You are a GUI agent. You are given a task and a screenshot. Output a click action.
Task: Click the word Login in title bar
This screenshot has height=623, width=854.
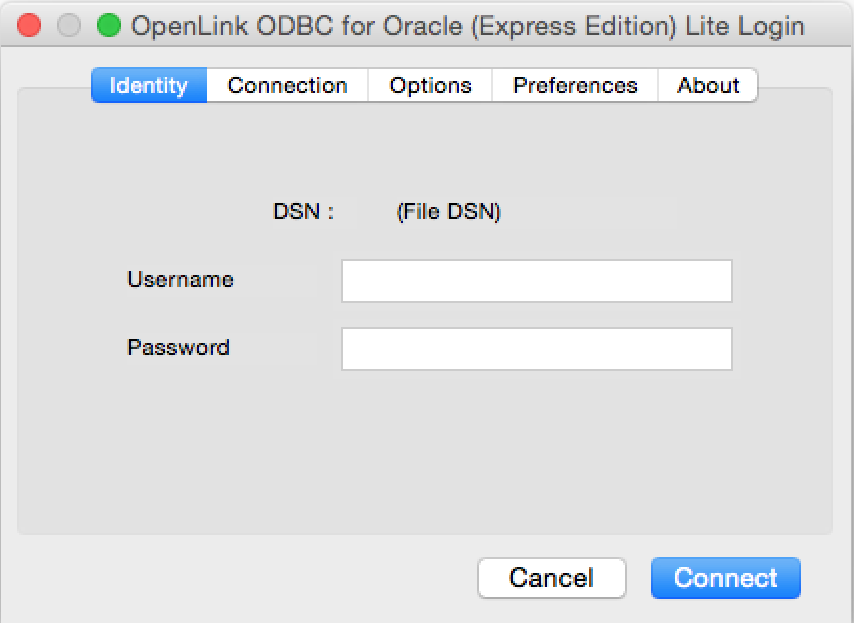pyautogui.click(x=770, y=27)
